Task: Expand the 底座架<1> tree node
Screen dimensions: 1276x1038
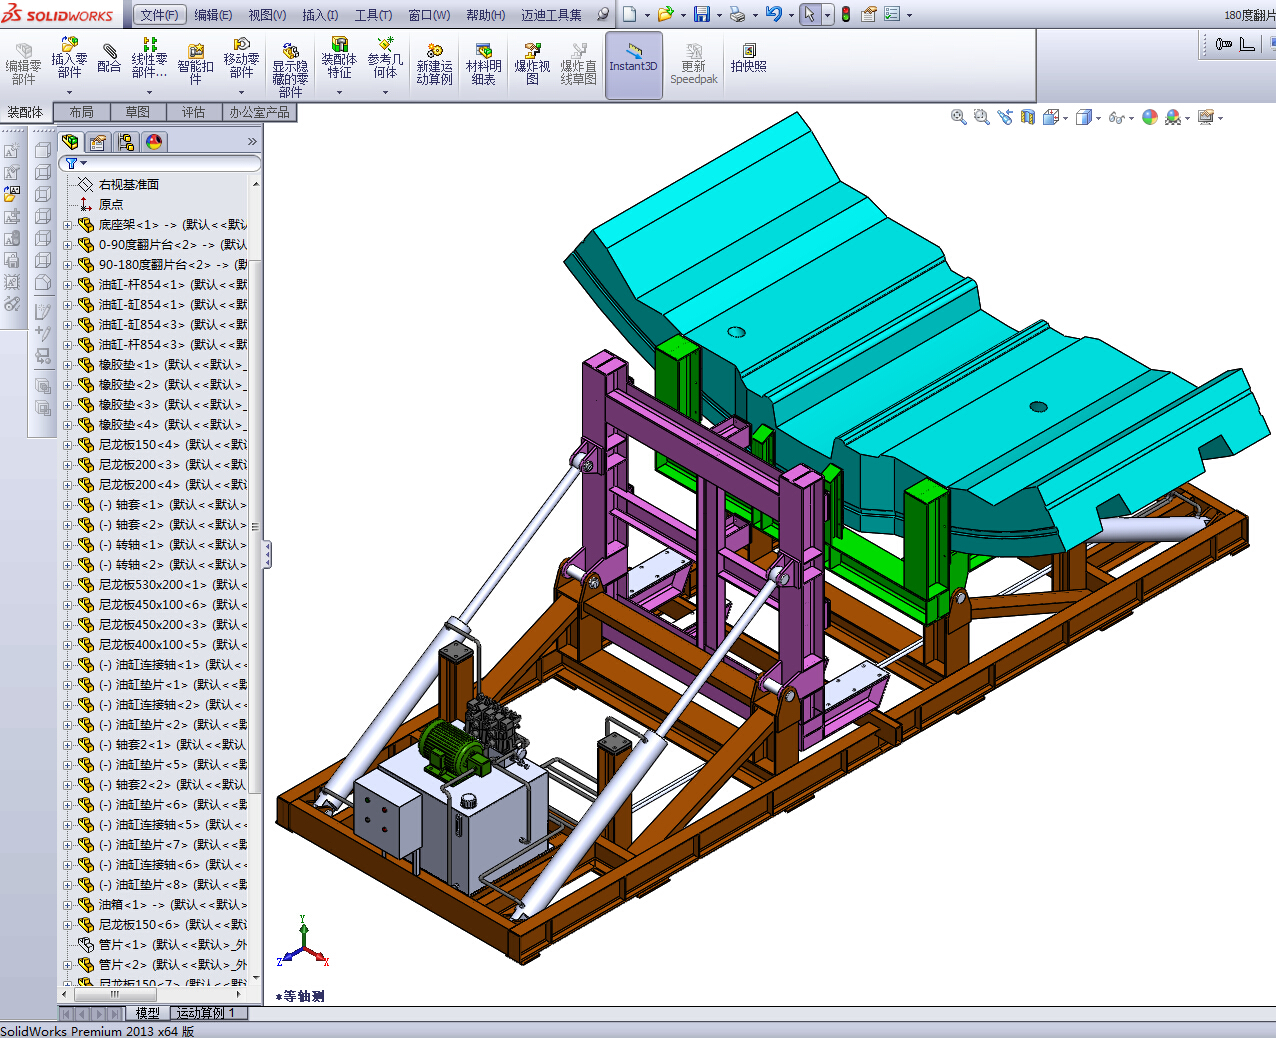Action: click(68, 225)
